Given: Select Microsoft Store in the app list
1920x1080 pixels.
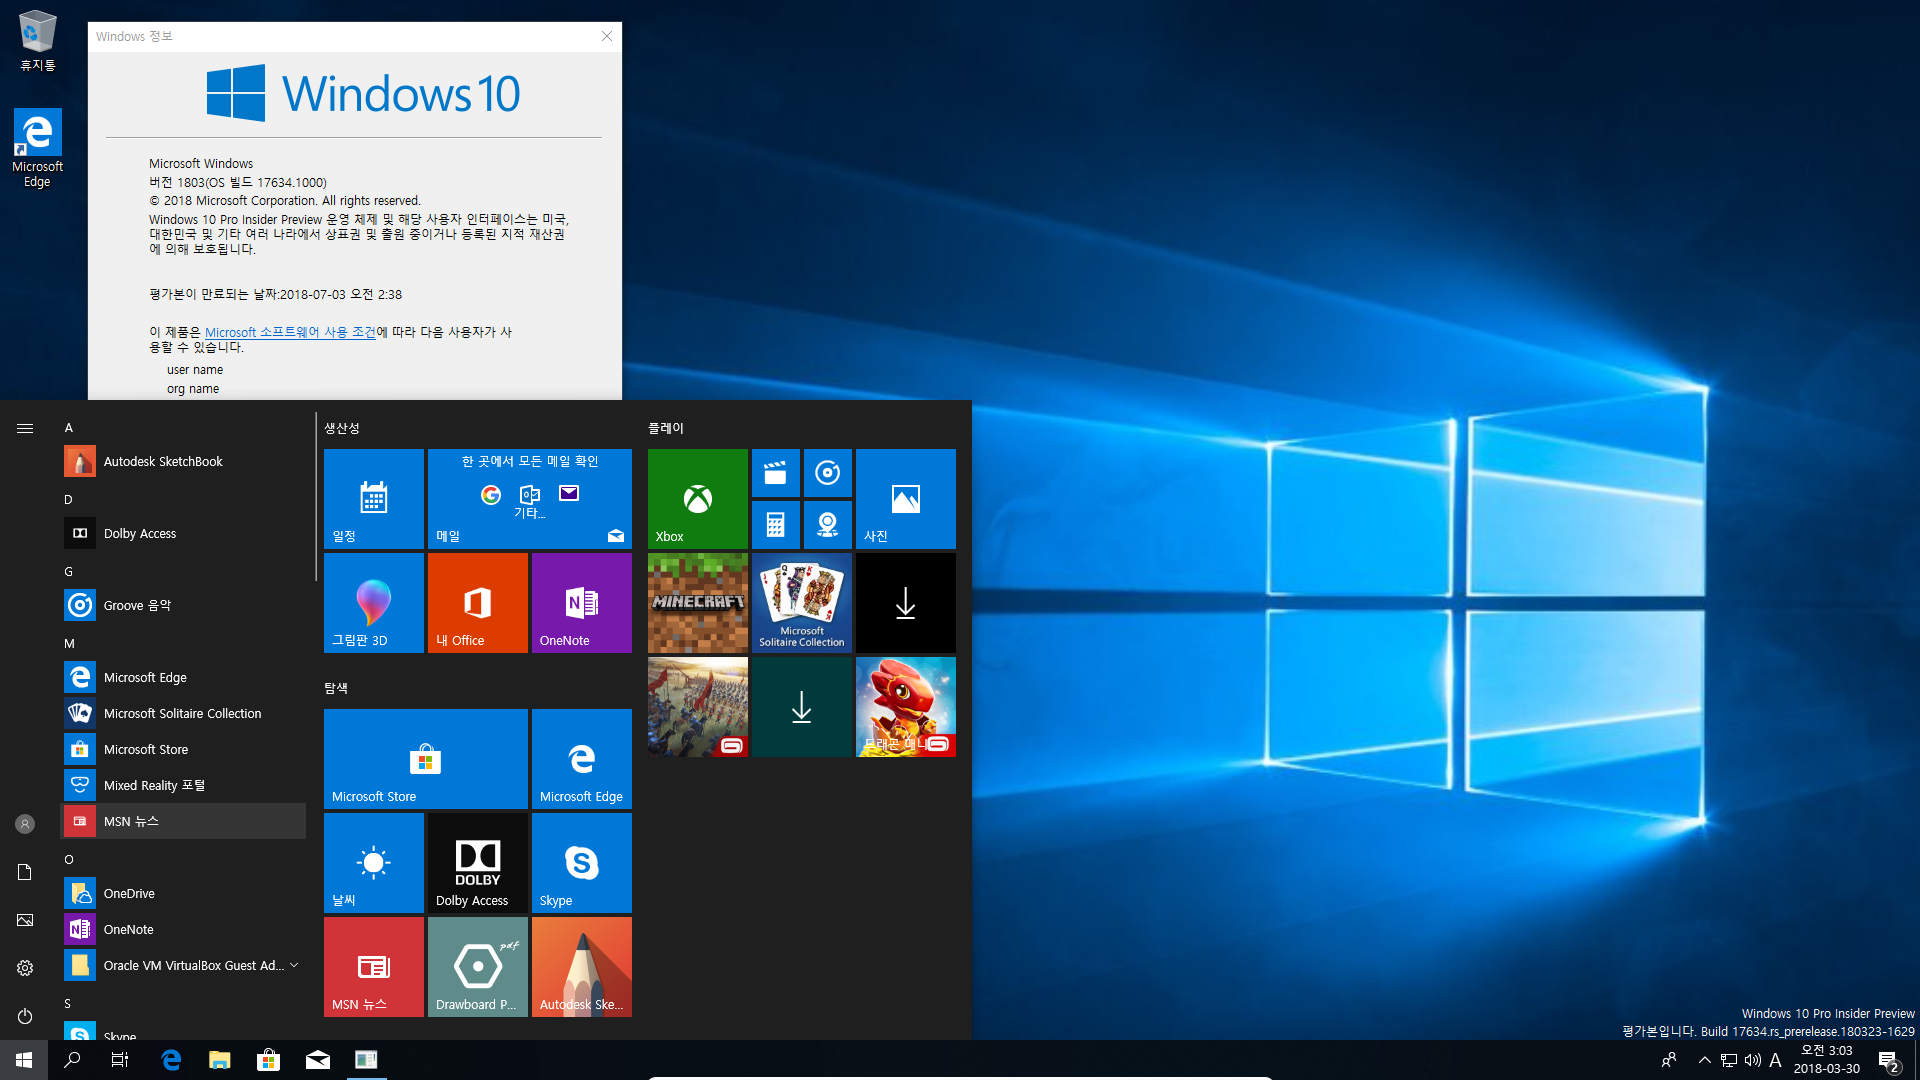Looking at the screenshot, I should click(x=184, y=749).
